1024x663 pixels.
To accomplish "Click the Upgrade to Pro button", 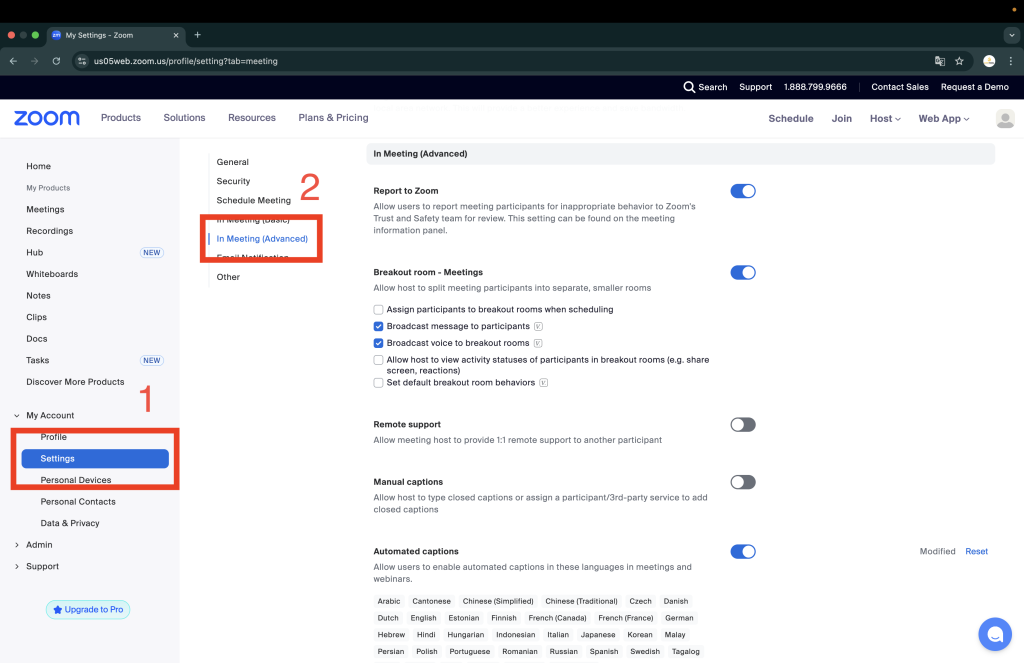I will [x=88, y=609].
